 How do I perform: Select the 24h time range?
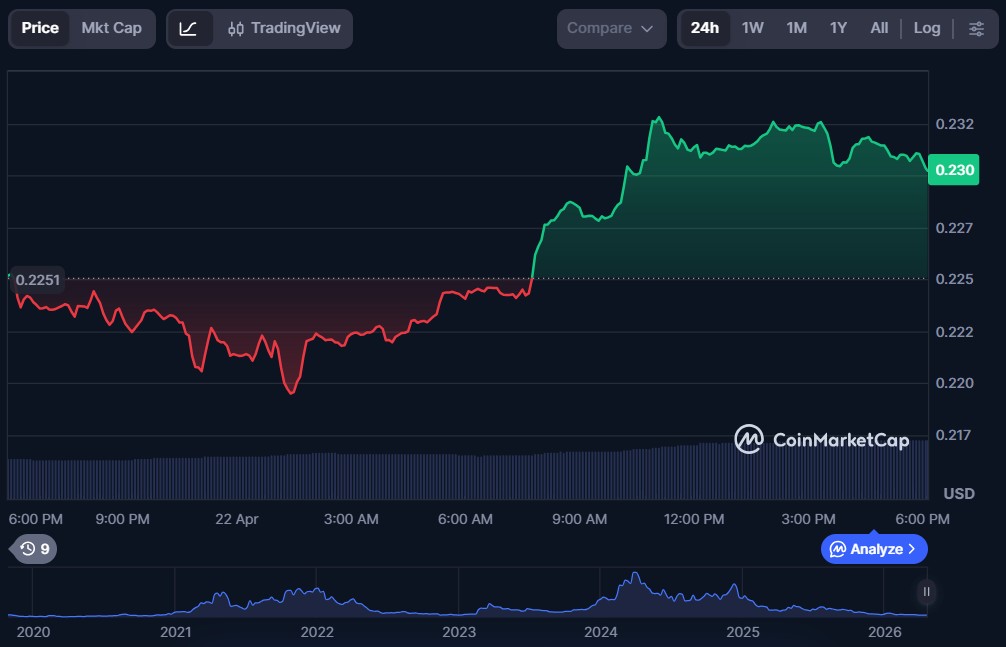click(x=704, y=28)
